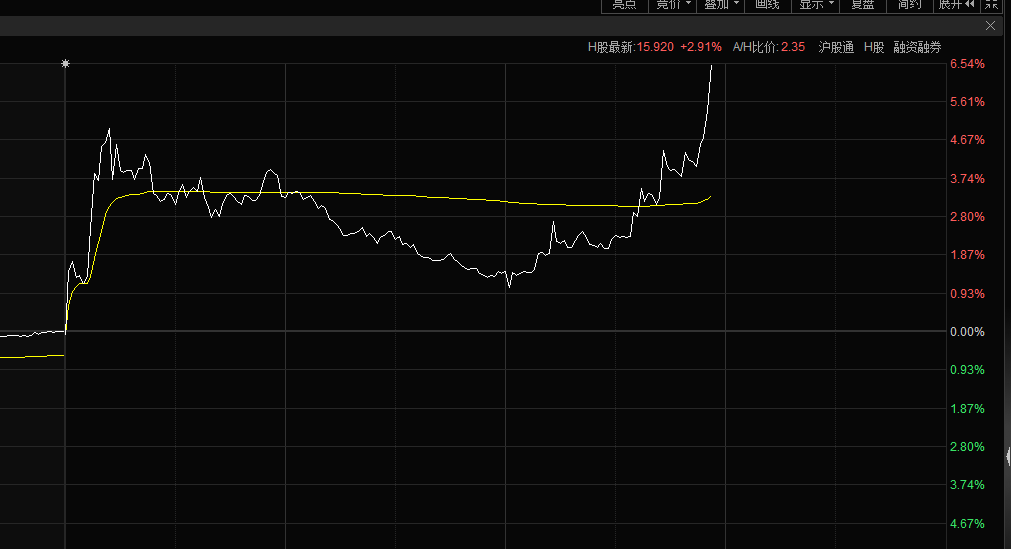The image size is (1011, 549).
Task: Click the star marker at chart open
Action: (x=66, y=64)
